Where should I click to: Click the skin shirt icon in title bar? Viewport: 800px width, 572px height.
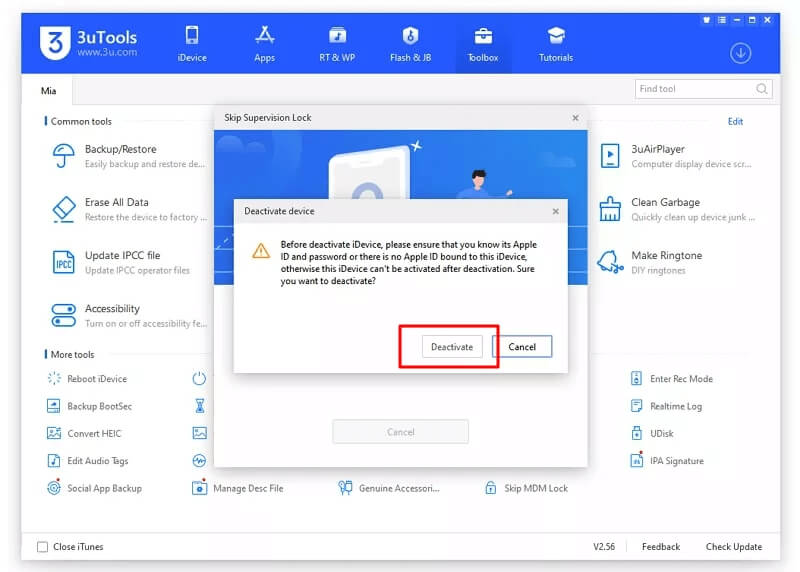707,20
